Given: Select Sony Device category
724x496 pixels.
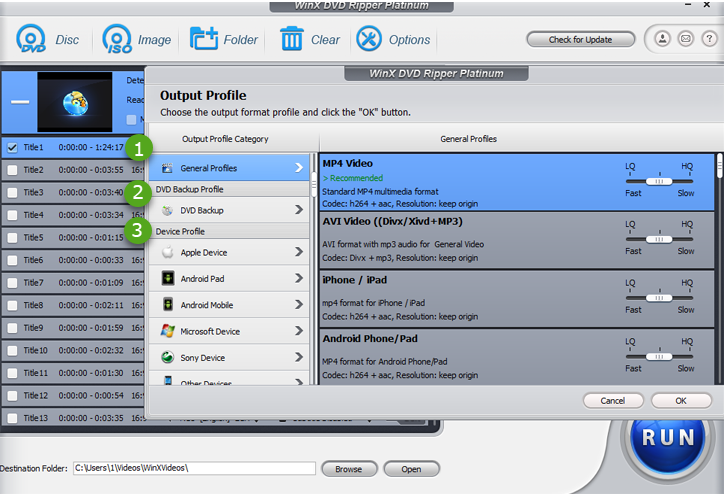Looking at the screenshot, I should click(229, 357).
